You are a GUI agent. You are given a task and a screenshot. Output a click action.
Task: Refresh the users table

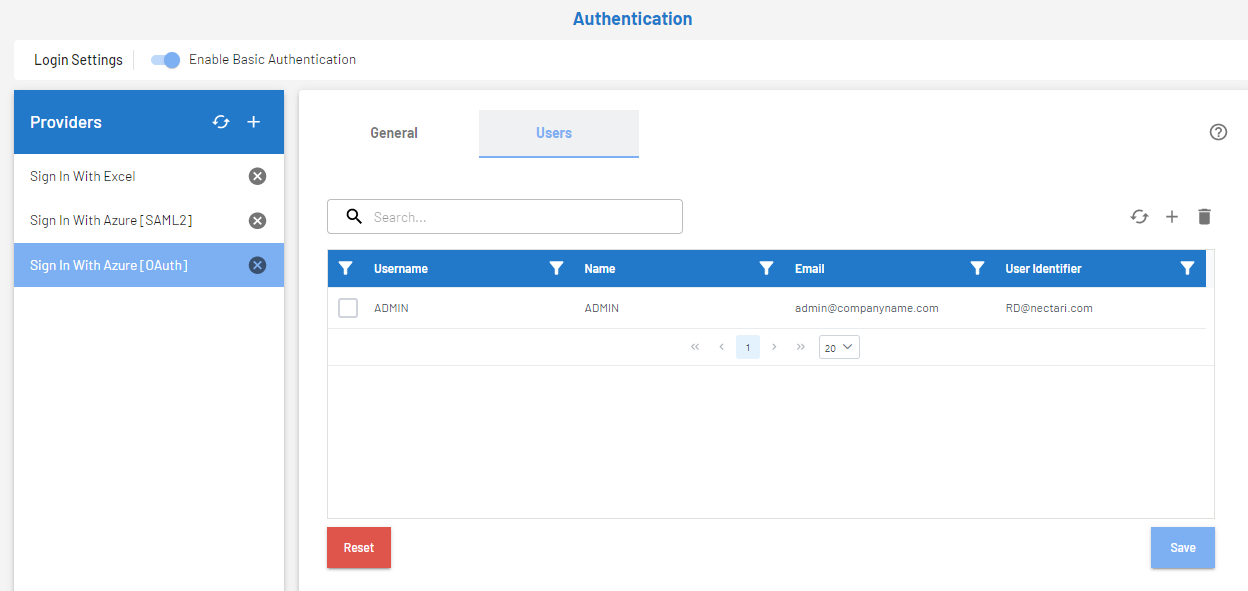(x=1139, y=216)
